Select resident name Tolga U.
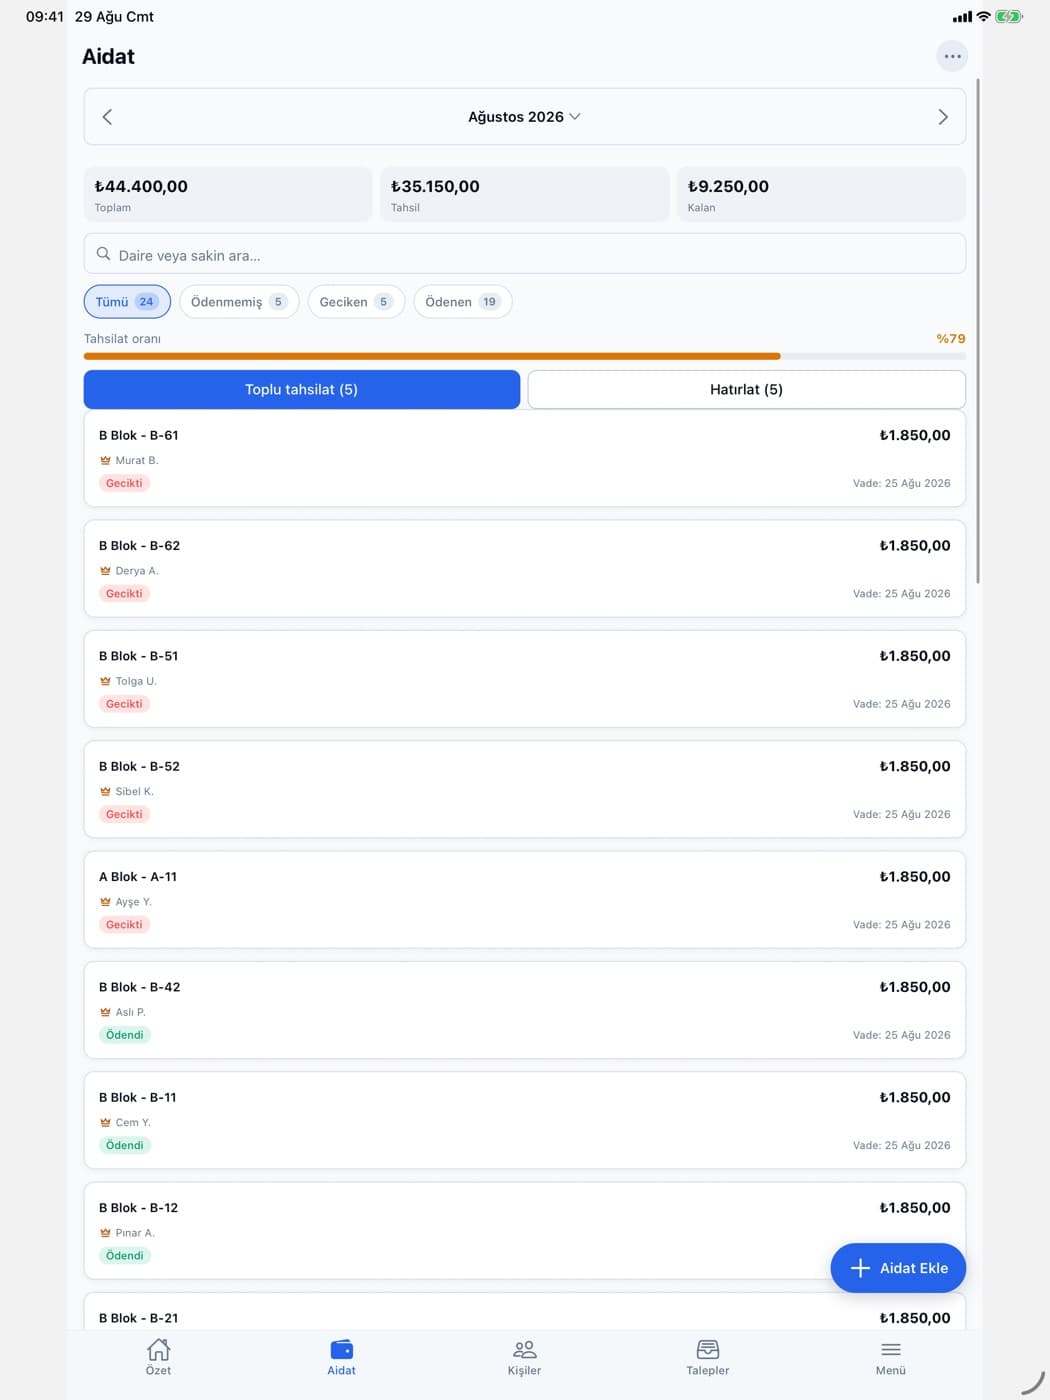 136,681
